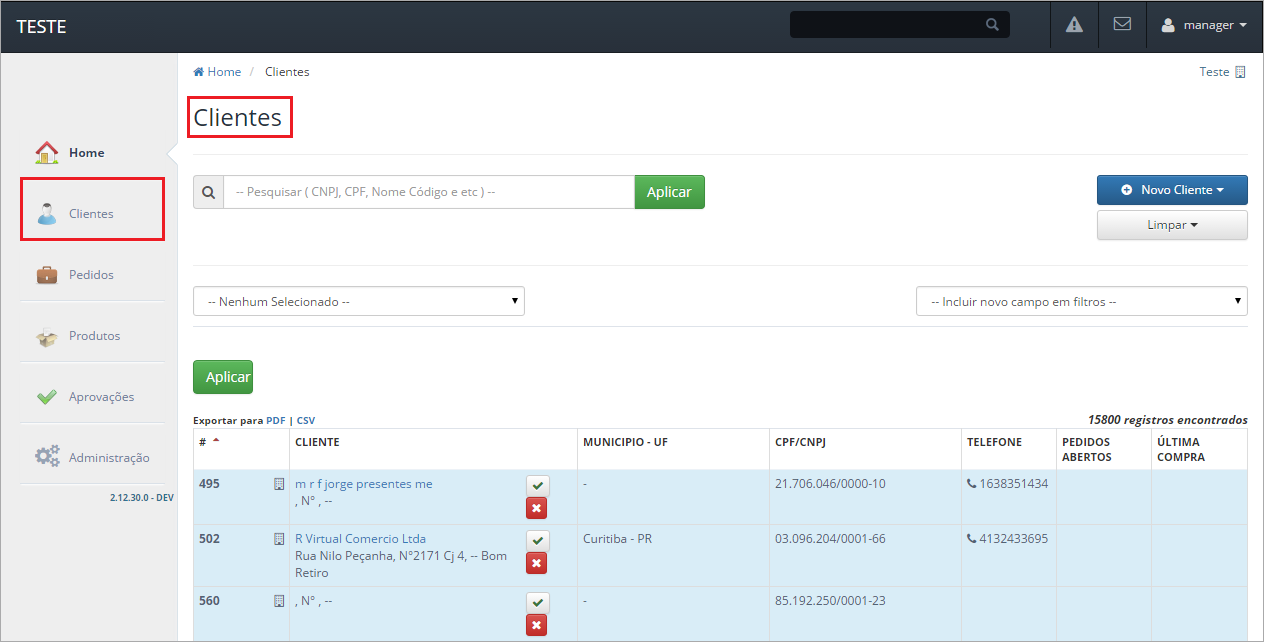The width and height of the screenshot is (1264, 642).
Task: Click the 15800 registros encontrados text
Action: [1168, 420]
